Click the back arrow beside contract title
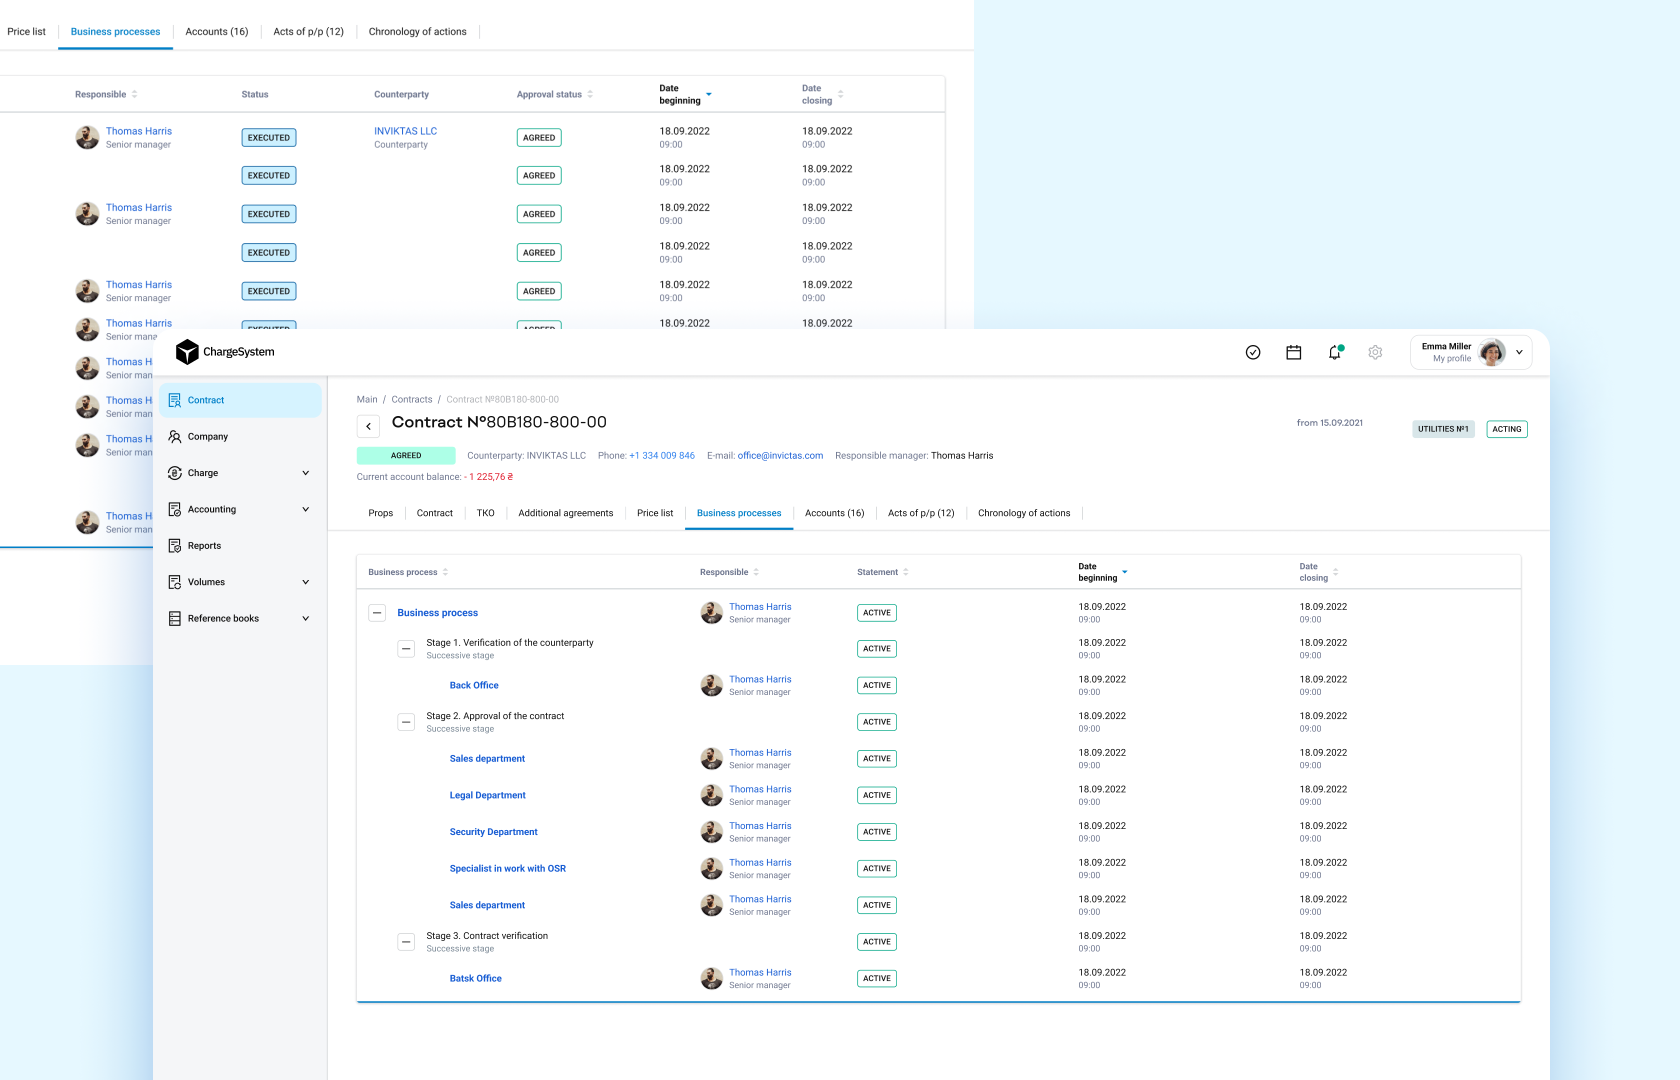Viewport: 1680px width, 1080px height. coord(369,426)
